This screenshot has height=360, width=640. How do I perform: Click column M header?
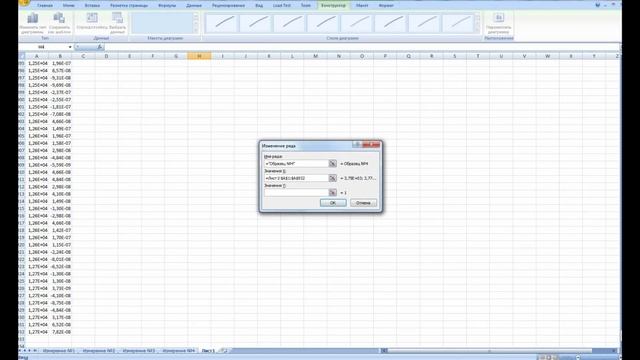point(316,56)
